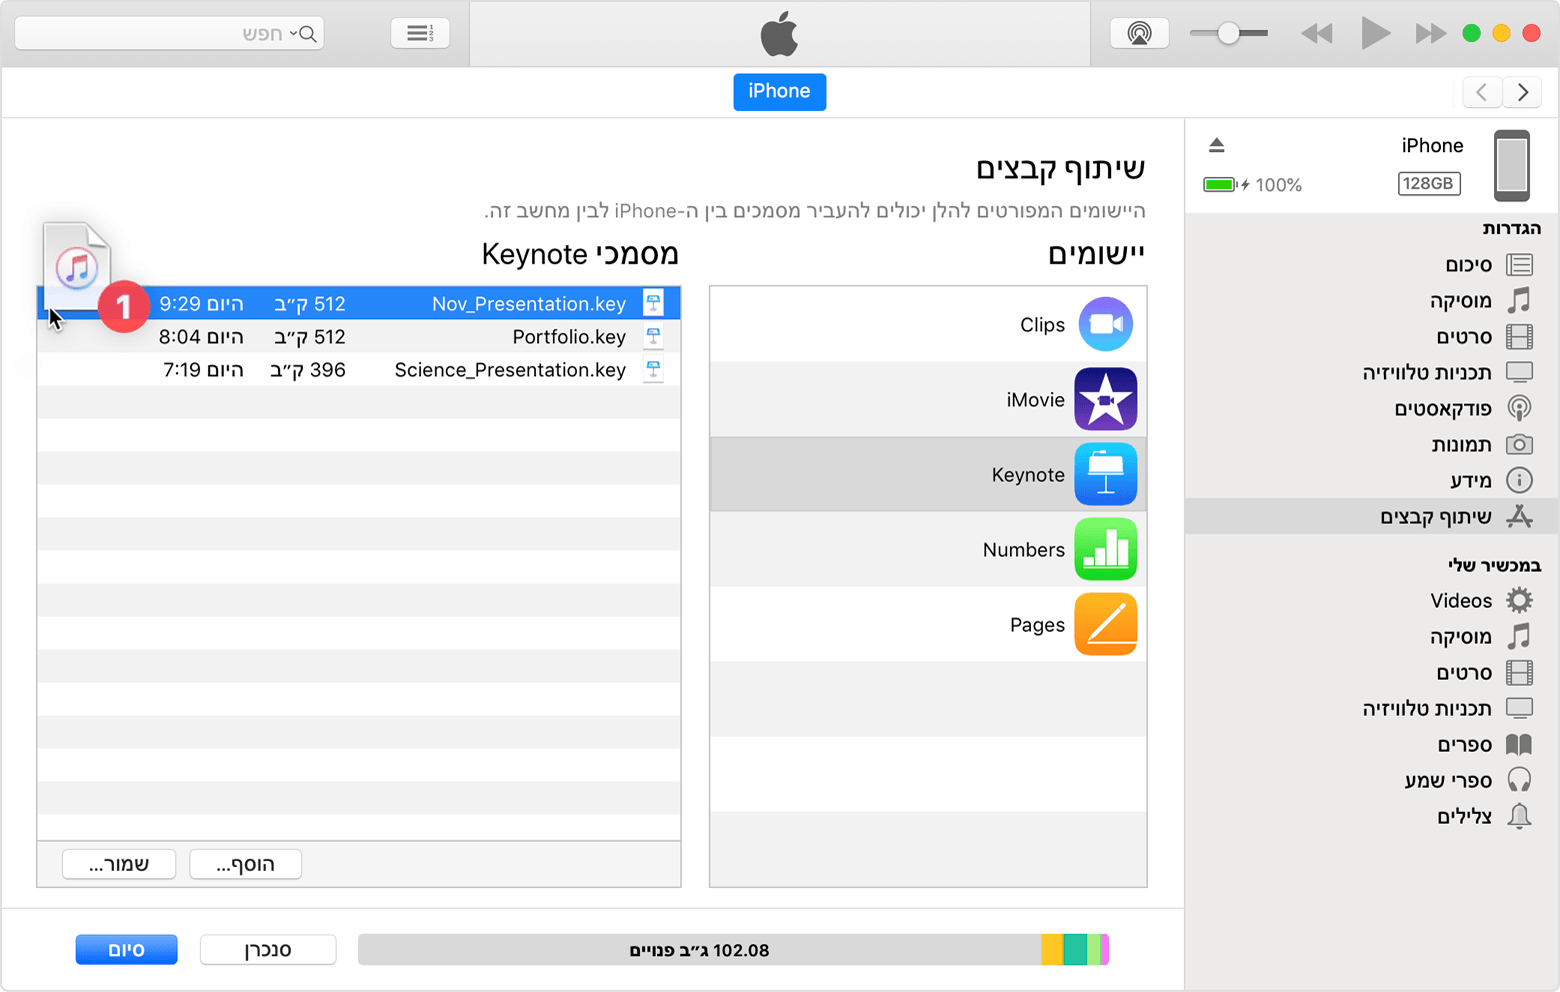
Task: Go forward with the right chevron
Action: (1522, 92)
